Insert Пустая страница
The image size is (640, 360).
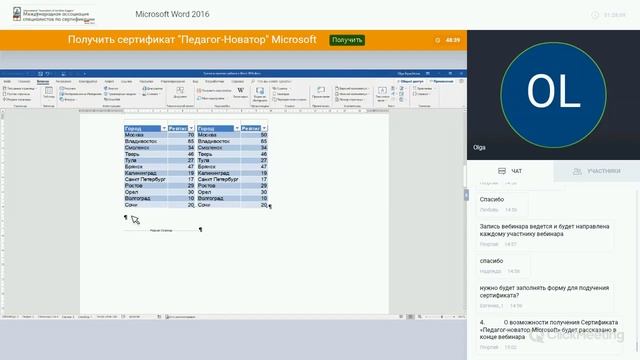(x=17, y=94)
